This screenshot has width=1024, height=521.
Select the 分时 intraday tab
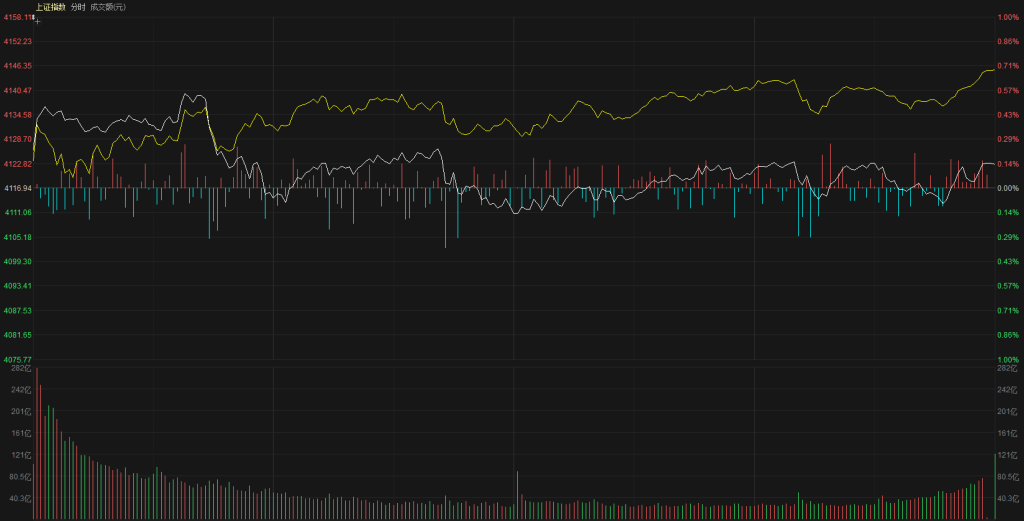(x=78, y=7)
